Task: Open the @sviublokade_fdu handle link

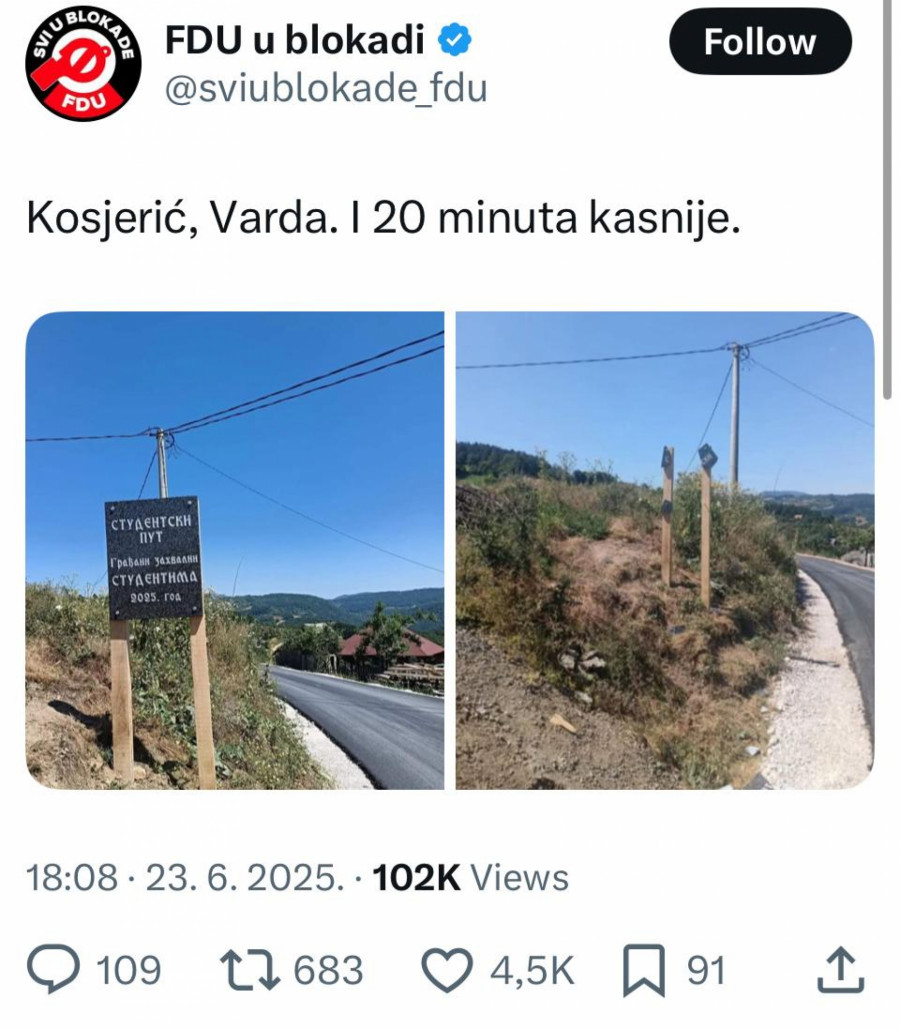Action: pos(326,89)
